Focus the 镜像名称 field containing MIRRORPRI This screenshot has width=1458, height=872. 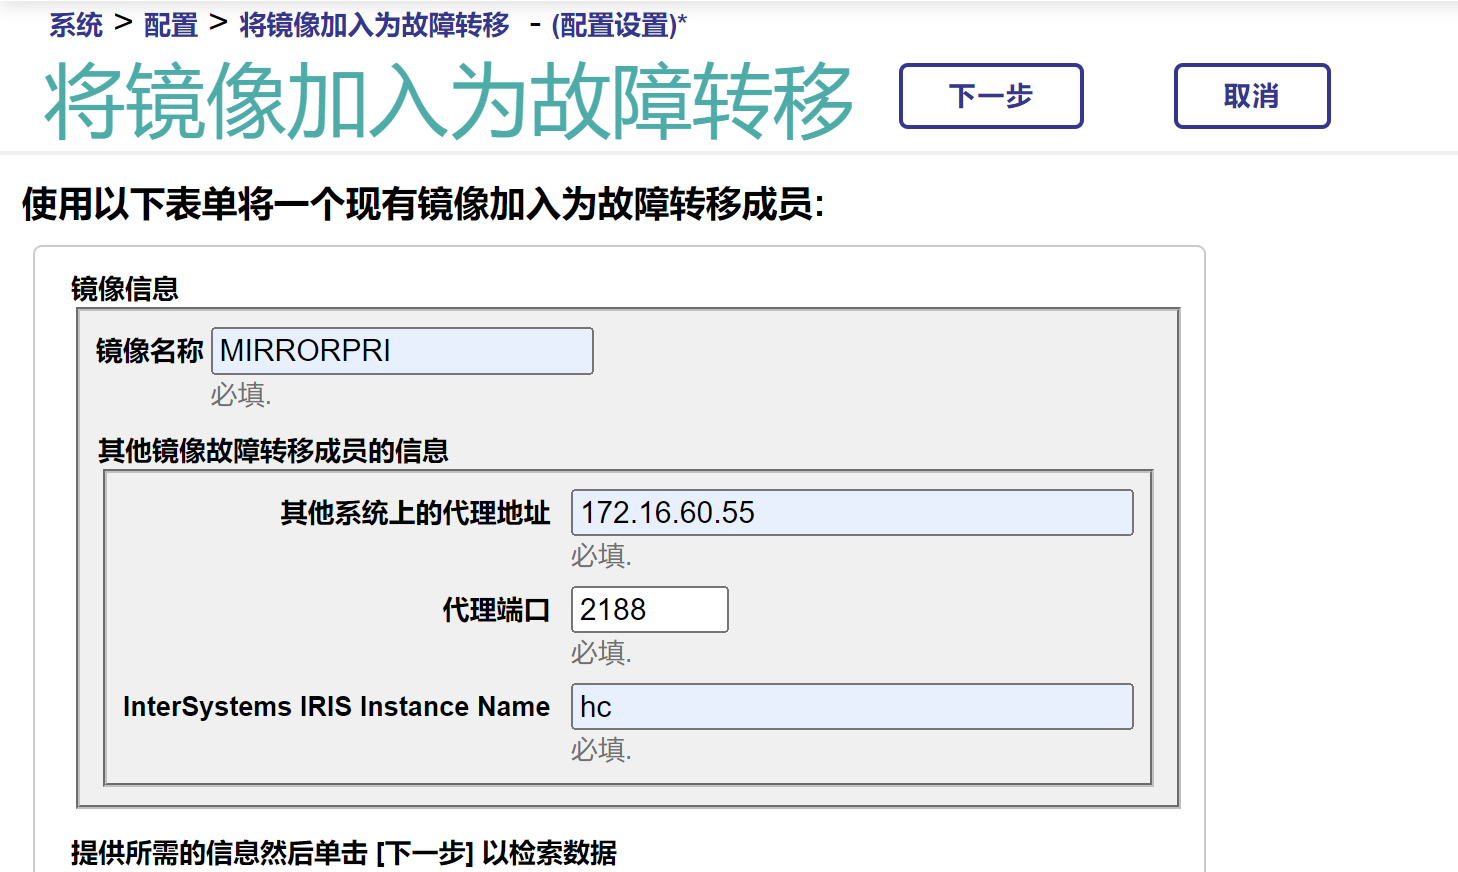coord(402,351)
